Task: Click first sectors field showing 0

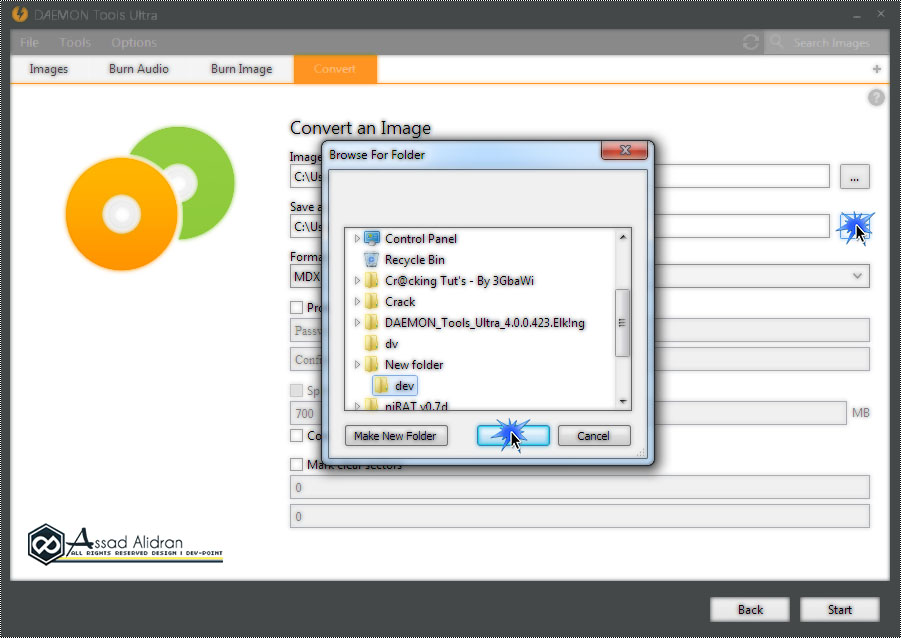Action: [x=580, y=487]
